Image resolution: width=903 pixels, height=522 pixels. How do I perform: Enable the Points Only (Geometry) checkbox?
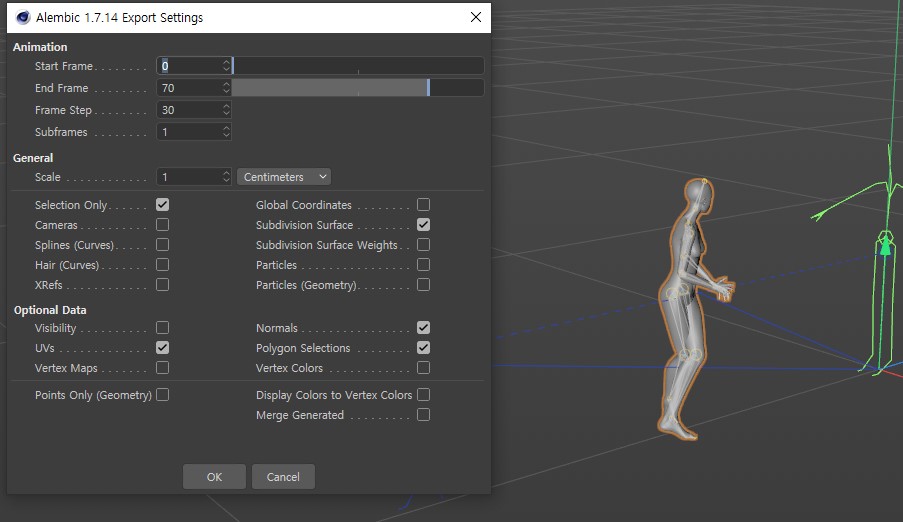pyautogui.click(x=162, y=395)
